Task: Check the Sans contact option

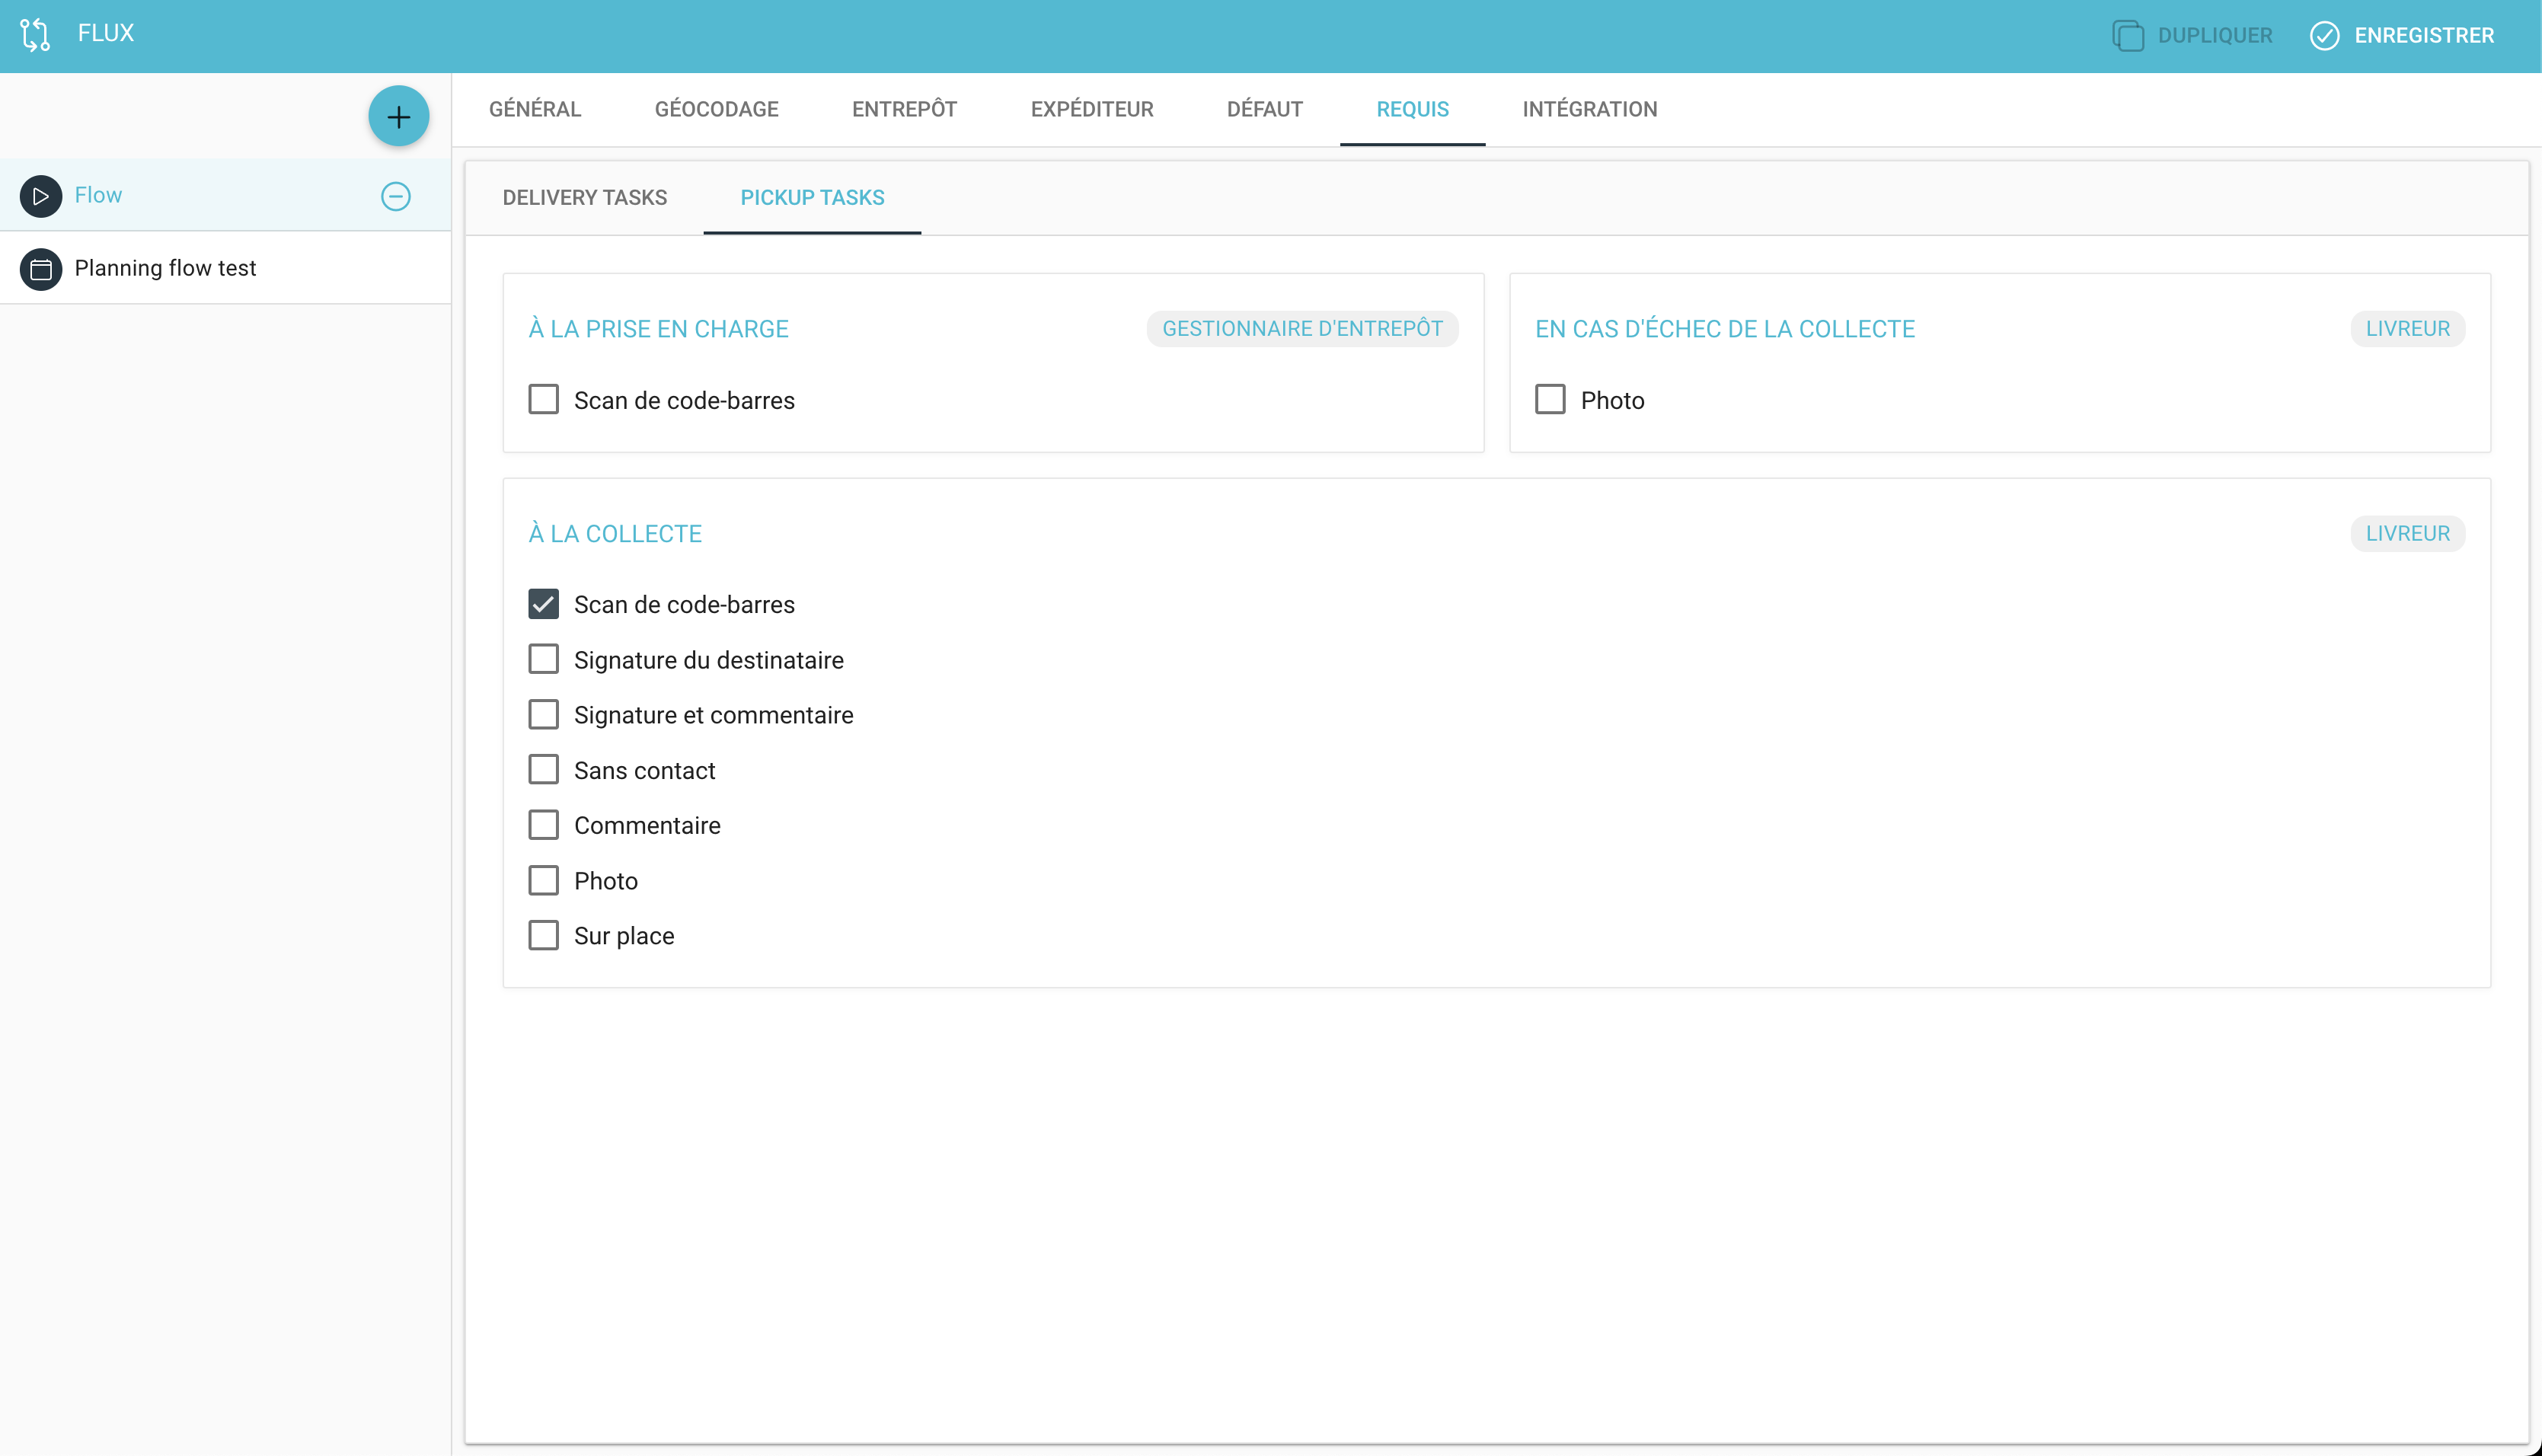Action: tap(543, 769)
